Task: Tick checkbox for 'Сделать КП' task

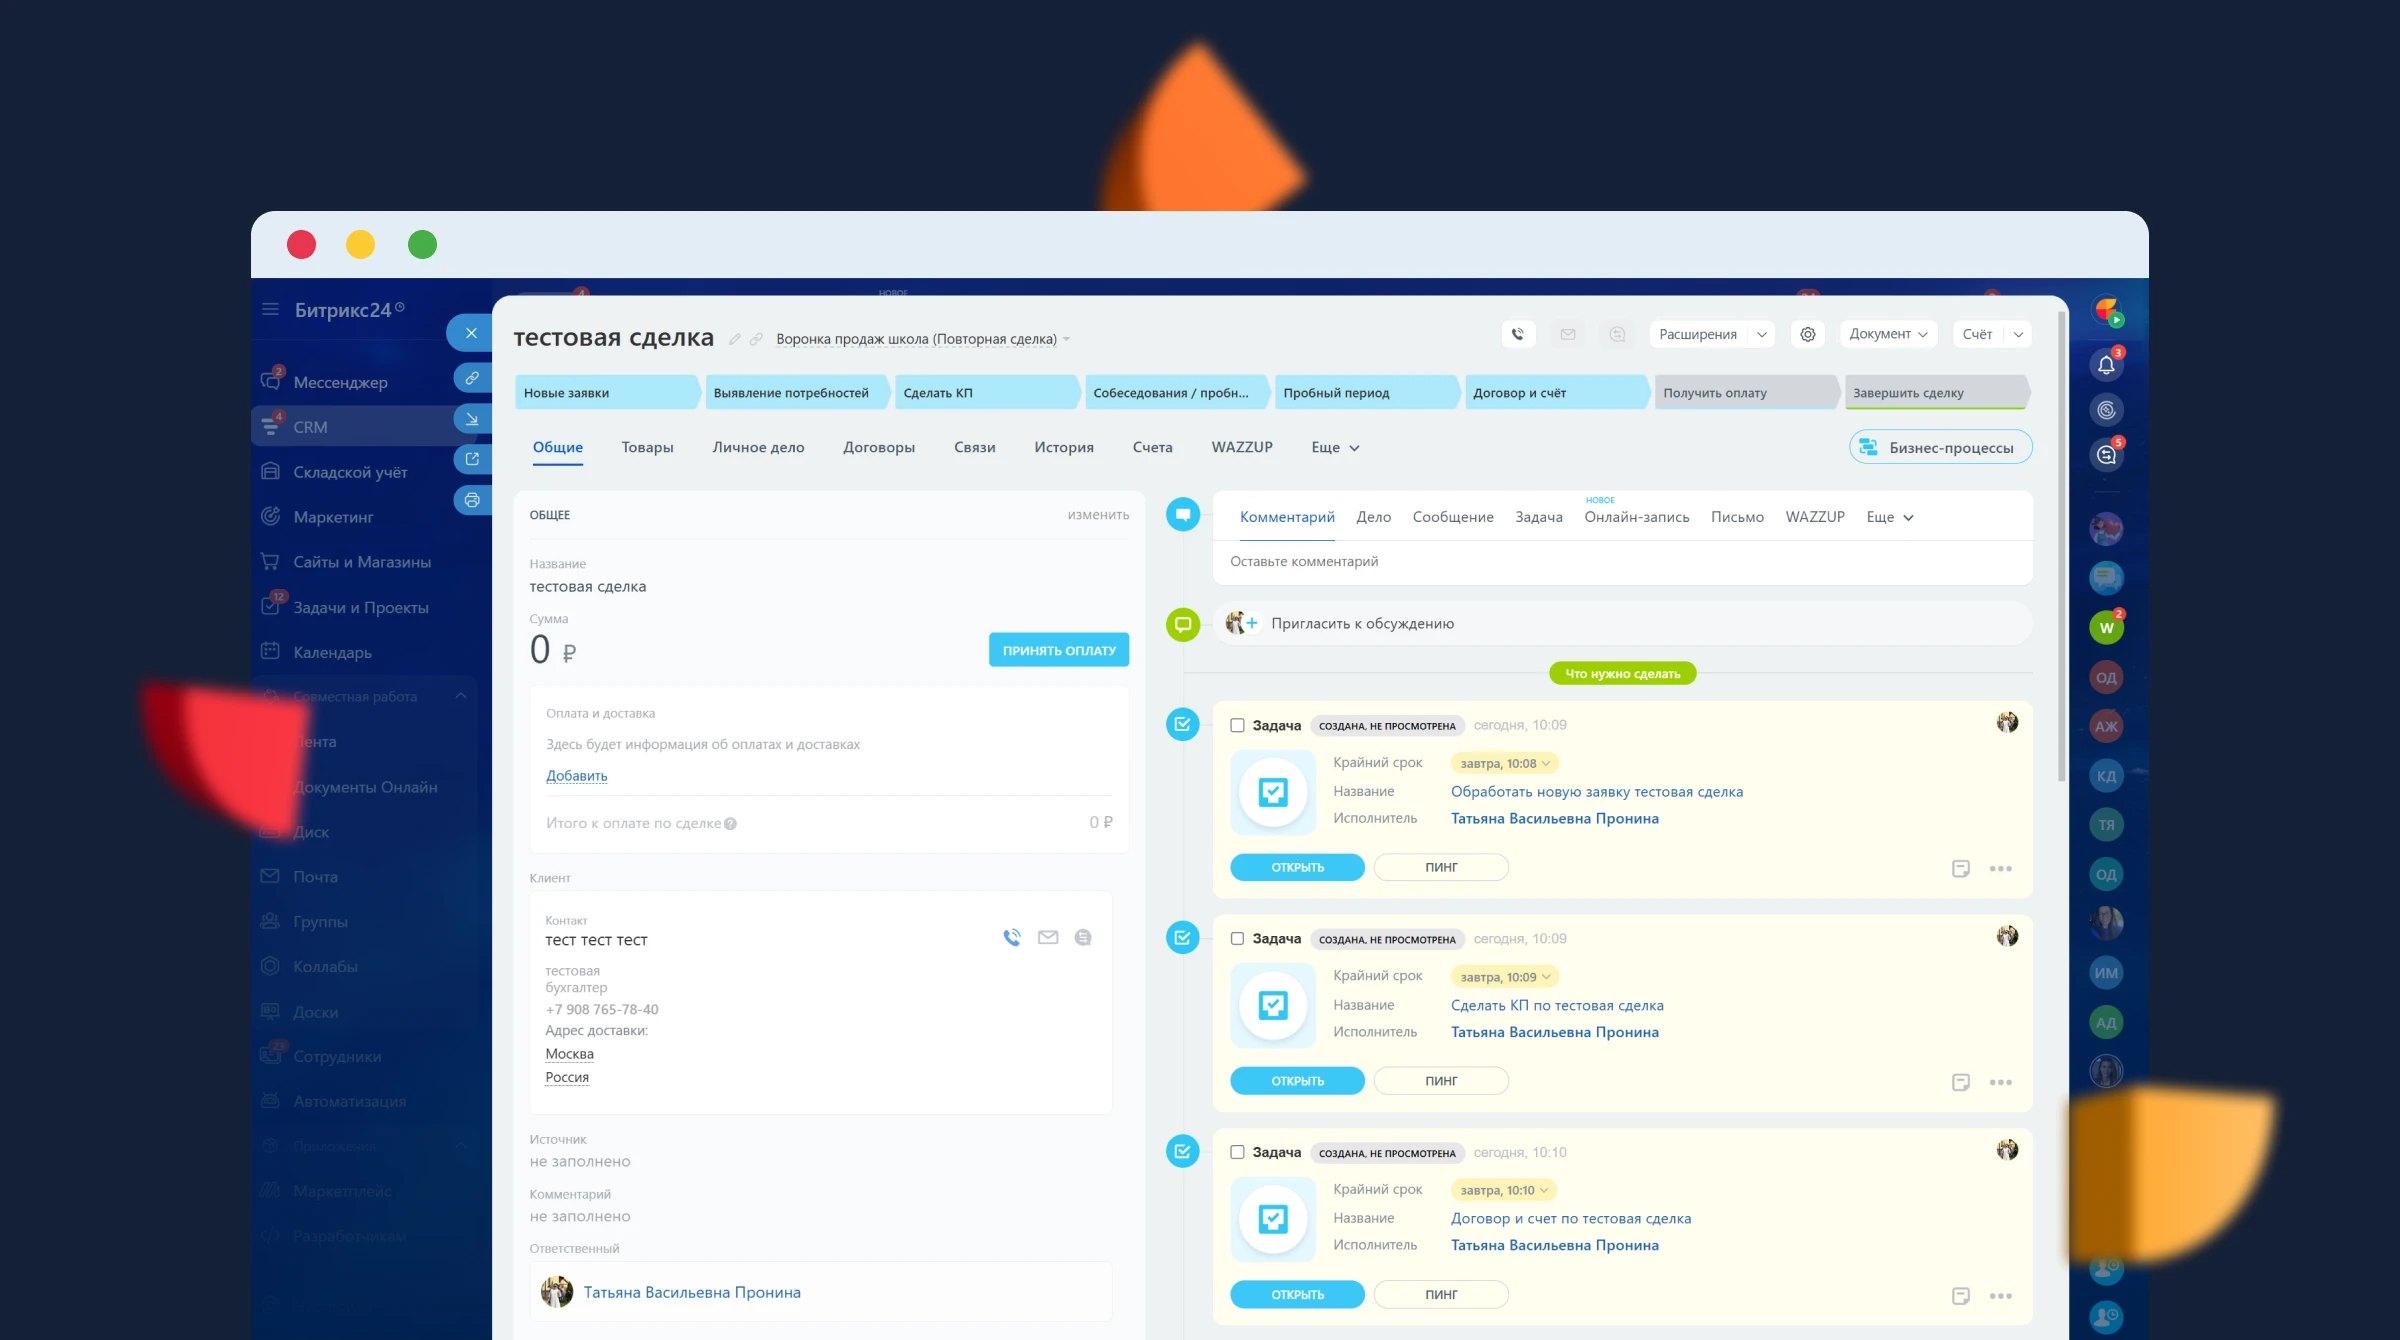Action: point(1237,939)
